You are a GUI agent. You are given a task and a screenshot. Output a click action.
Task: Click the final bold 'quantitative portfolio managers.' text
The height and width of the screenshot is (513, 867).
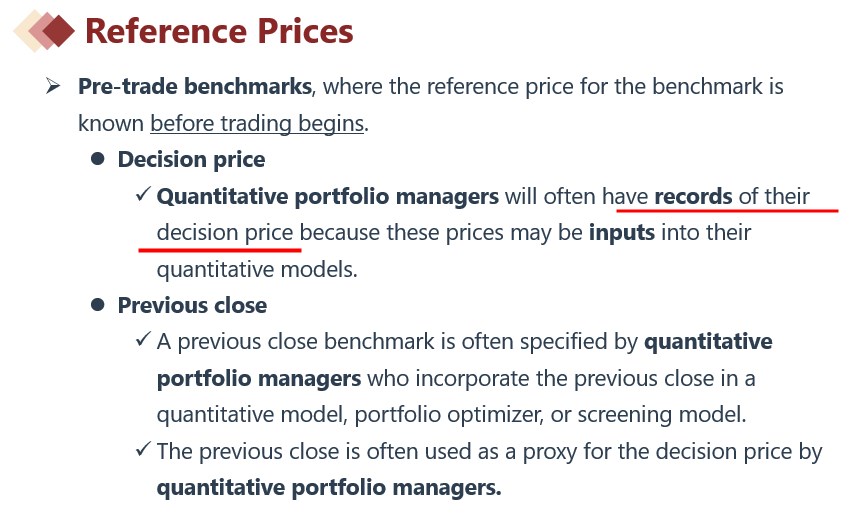click(329, 488)
